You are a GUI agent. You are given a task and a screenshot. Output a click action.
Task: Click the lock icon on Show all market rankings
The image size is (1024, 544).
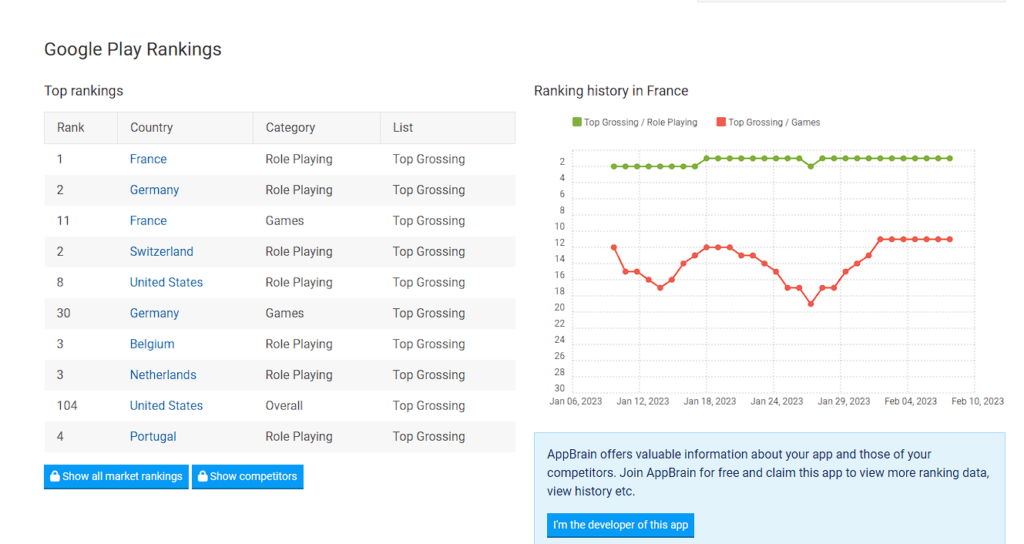pyautogui.click(x=55, y=477)
